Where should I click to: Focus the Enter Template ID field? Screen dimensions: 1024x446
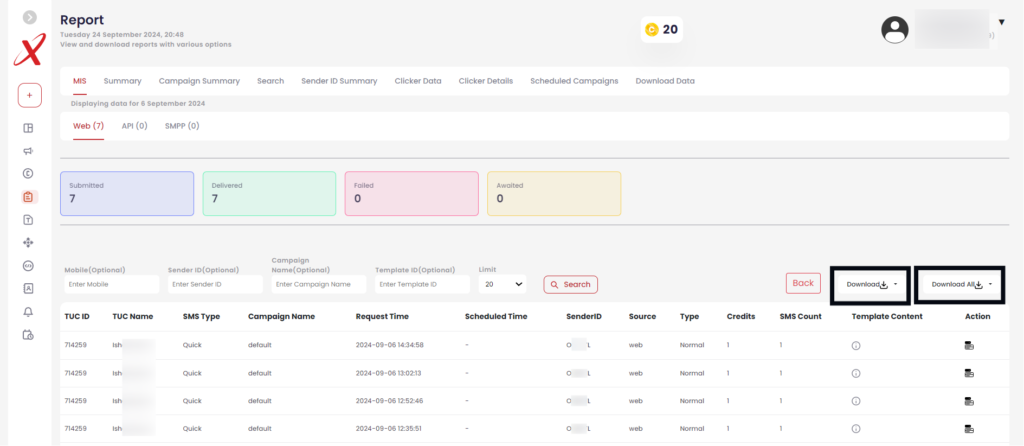pos(423,284)
